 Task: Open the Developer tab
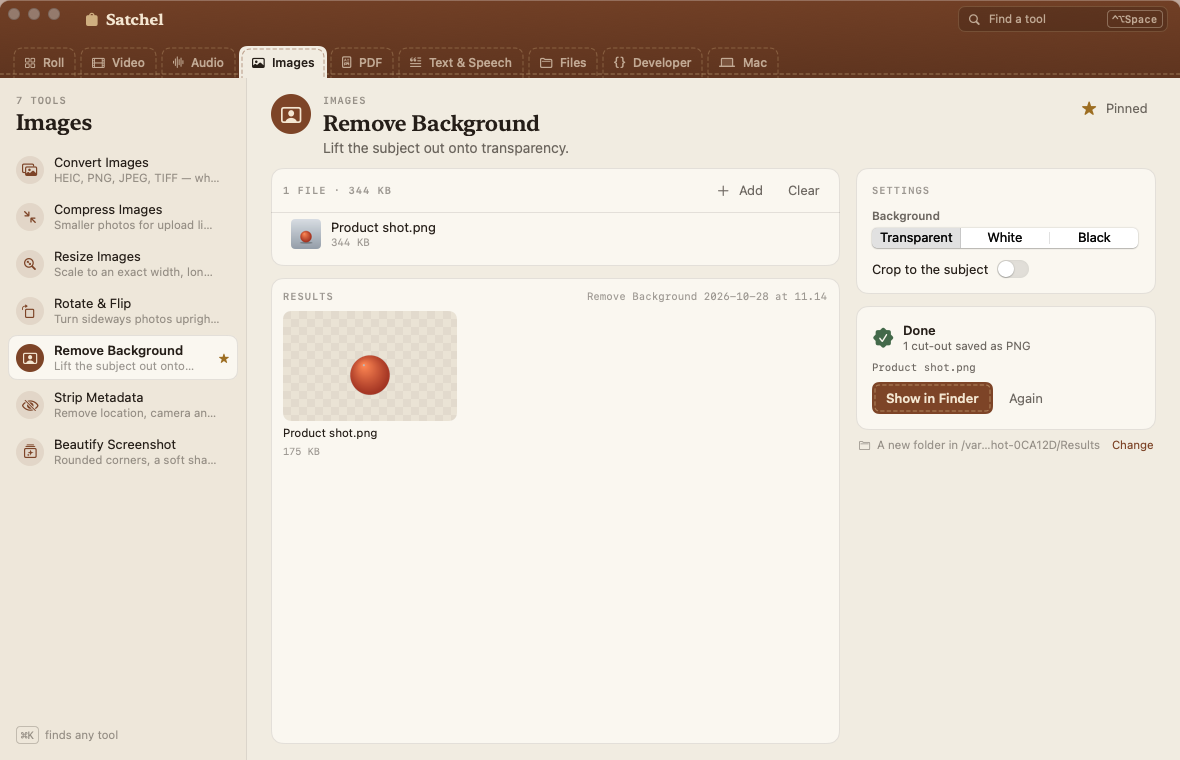pos(652,62)
